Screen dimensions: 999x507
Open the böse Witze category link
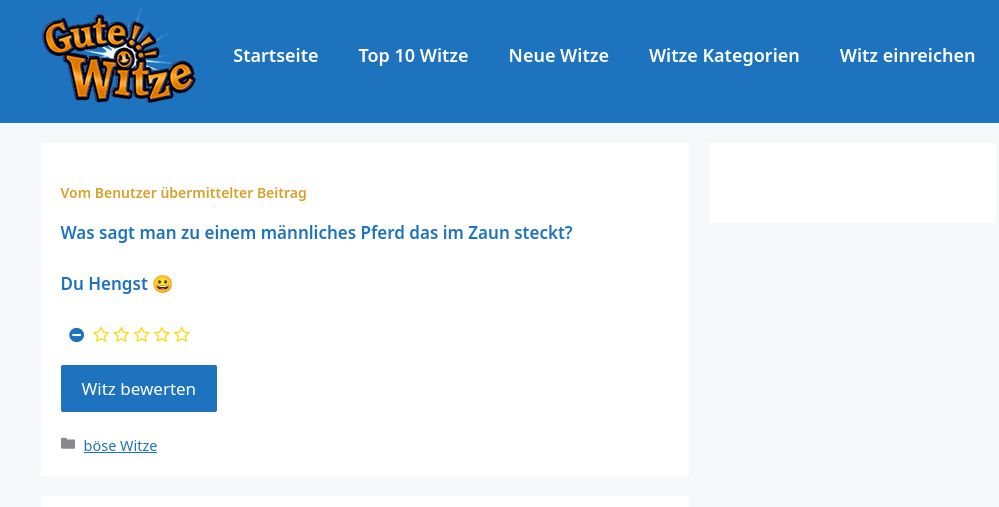pyautogui.click(x=120, y=446)
